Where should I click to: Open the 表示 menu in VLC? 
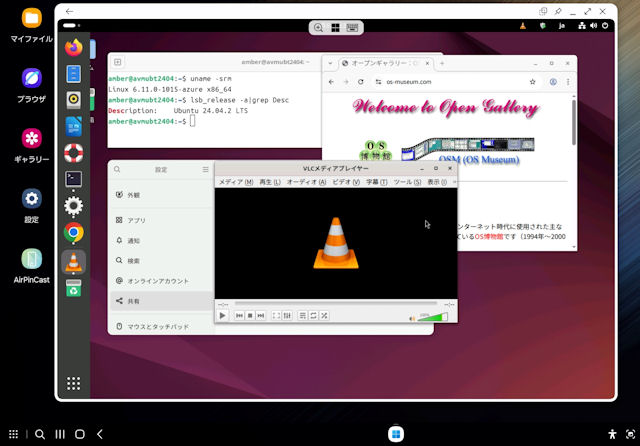[437, 182]
